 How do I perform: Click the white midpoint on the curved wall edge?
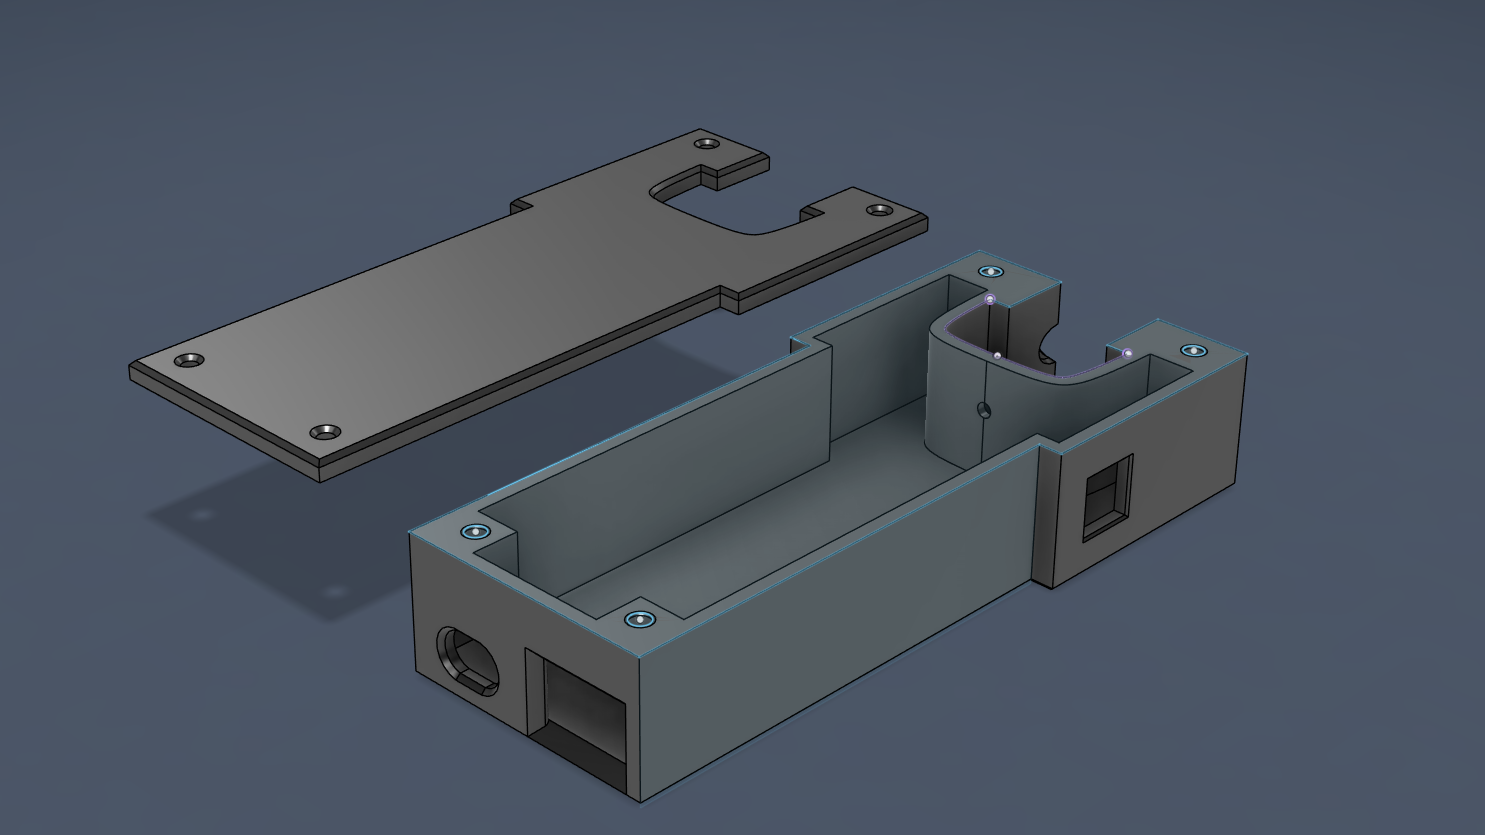pyautogui.click(x=997, y=355)
